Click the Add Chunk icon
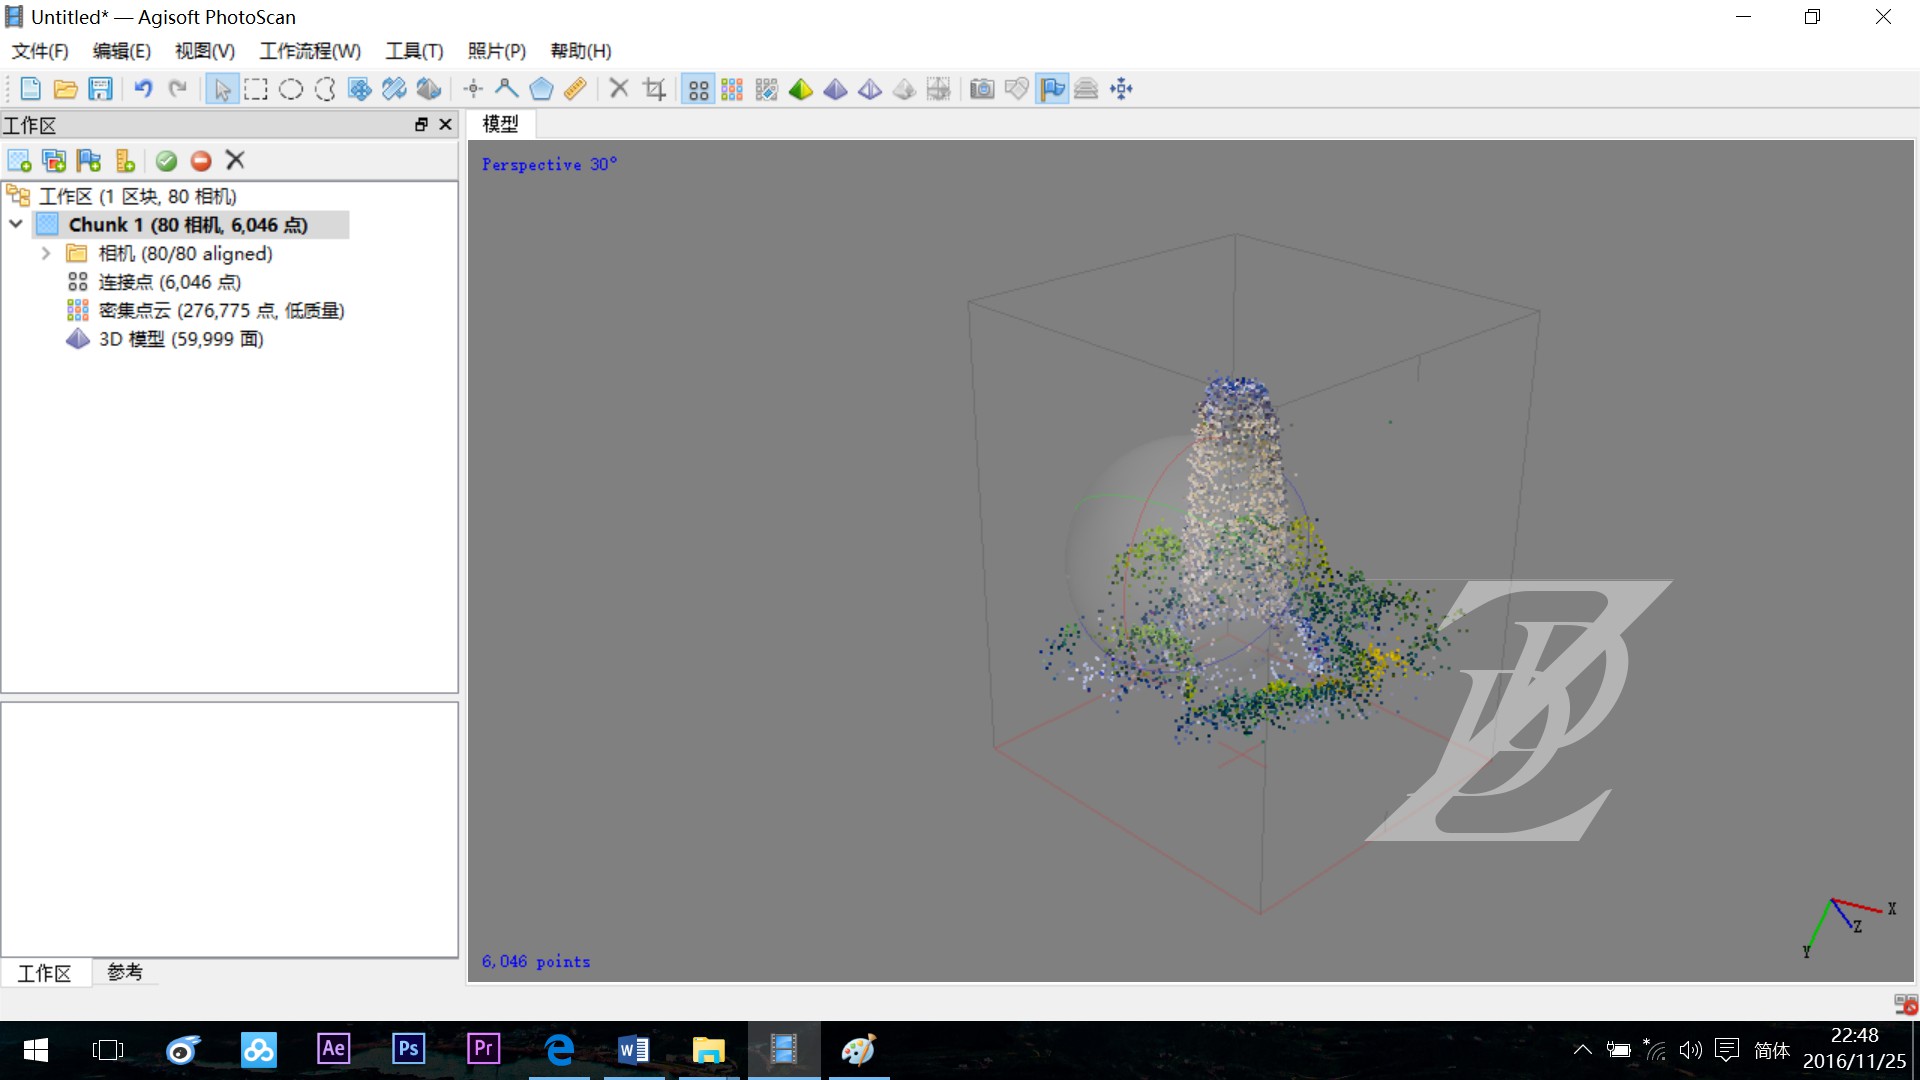1920x1080 pixels. point(19,161)
